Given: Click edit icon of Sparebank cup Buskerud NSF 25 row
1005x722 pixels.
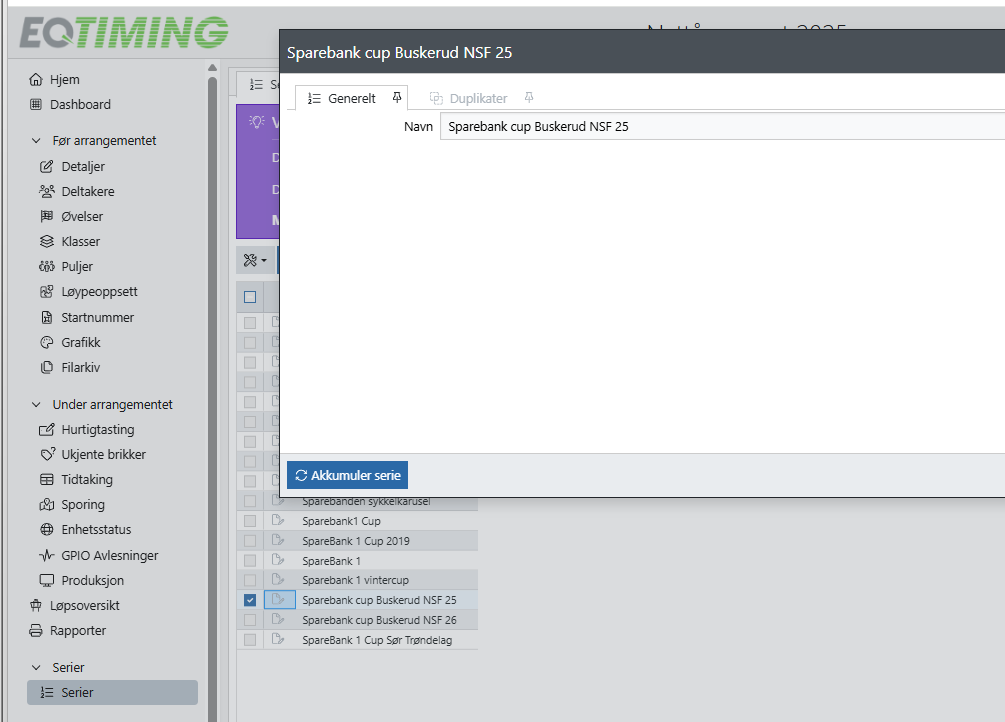Looking at the screenshot, I should pyautogui.click(x=278, y=600).
